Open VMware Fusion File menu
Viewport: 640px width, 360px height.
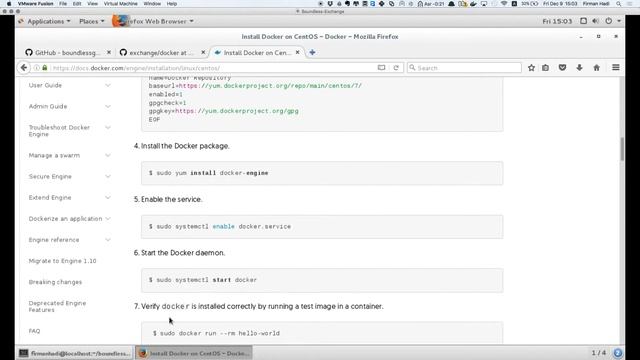63,4
